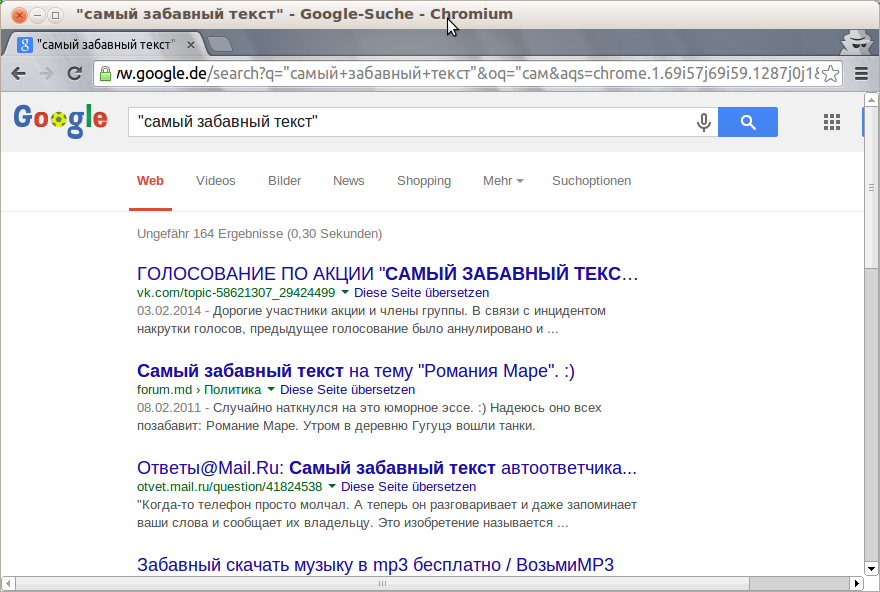Switch to the Videos search tab
Screen dimensions: 880x592
coord(216,181)
